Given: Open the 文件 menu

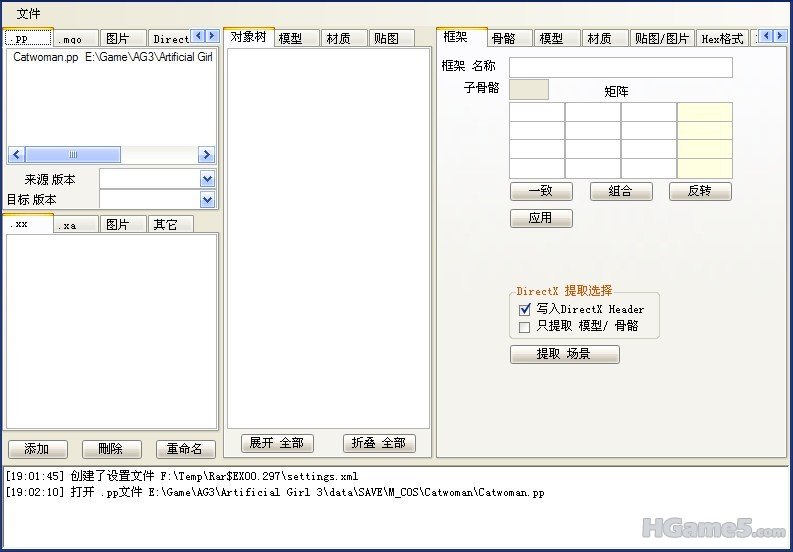Looking at the screenshot, I should [28, 14].
